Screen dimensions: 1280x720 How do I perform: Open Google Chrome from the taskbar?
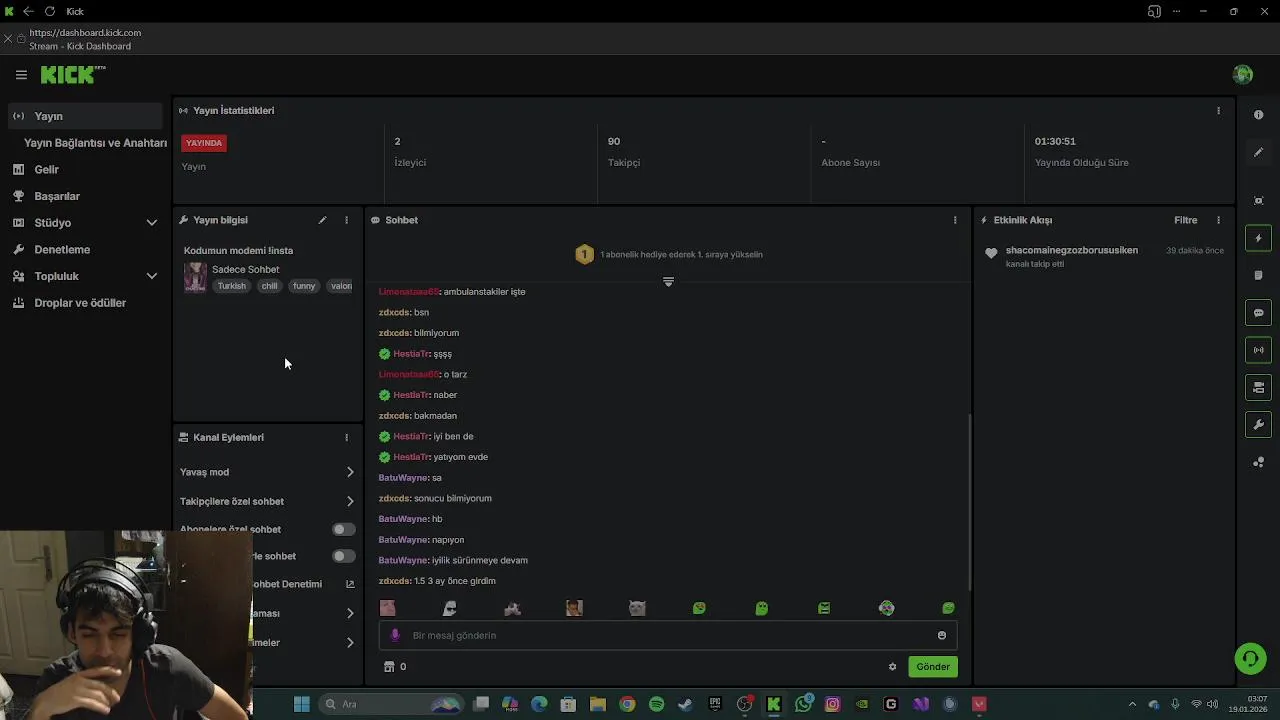(627, 704)
